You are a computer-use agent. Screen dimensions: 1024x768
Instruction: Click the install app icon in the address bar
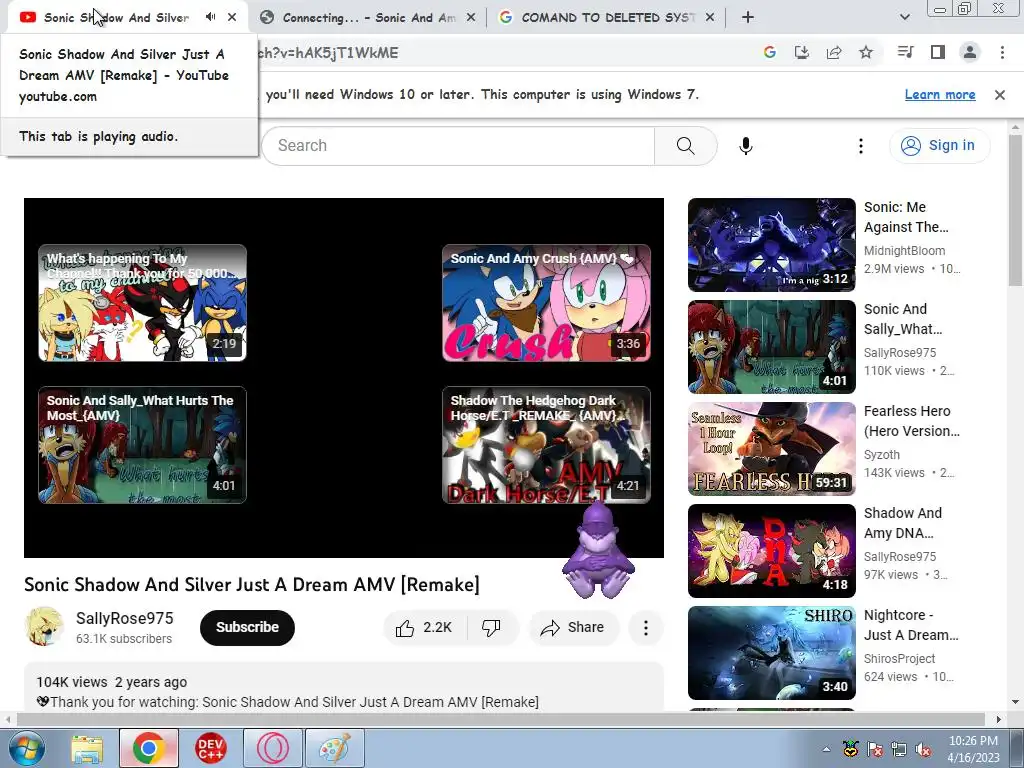pos(801,52)
